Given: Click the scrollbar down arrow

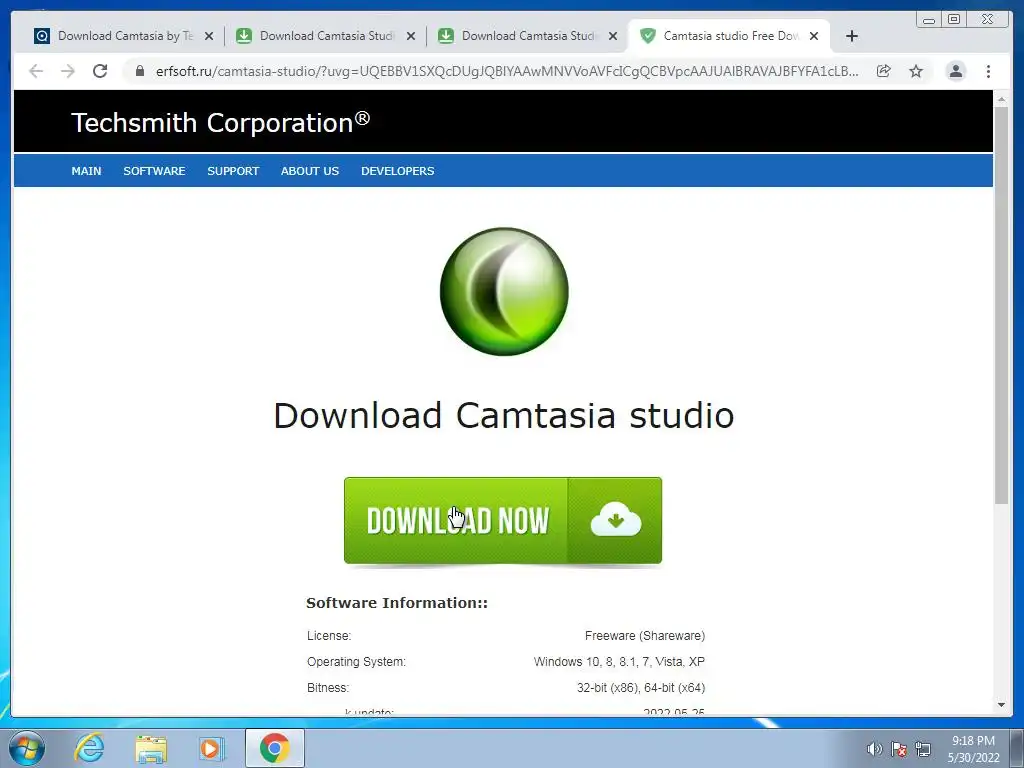Looking at the screenshot, I should pyautogui.click(x=1001, y=705).
